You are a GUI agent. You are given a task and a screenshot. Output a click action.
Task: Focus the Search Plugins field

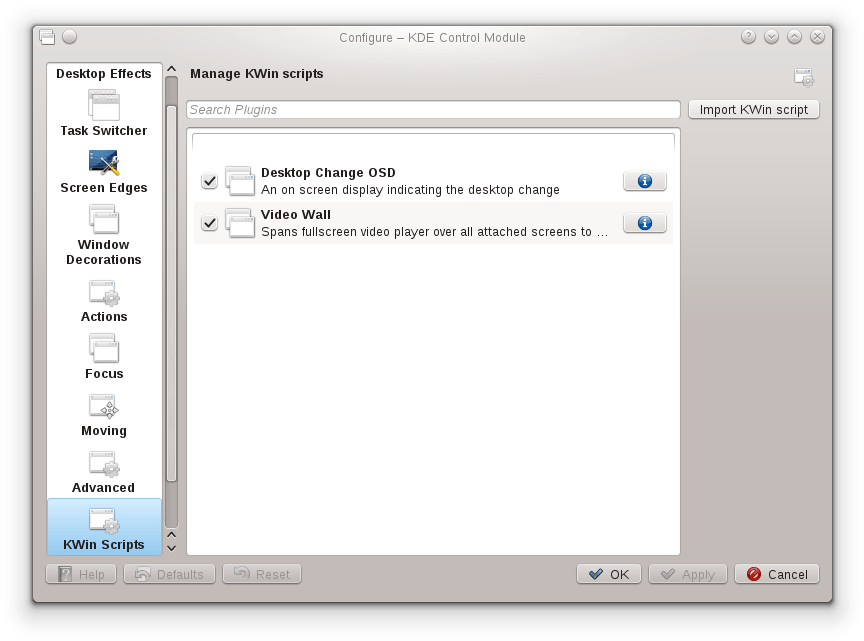433,110
